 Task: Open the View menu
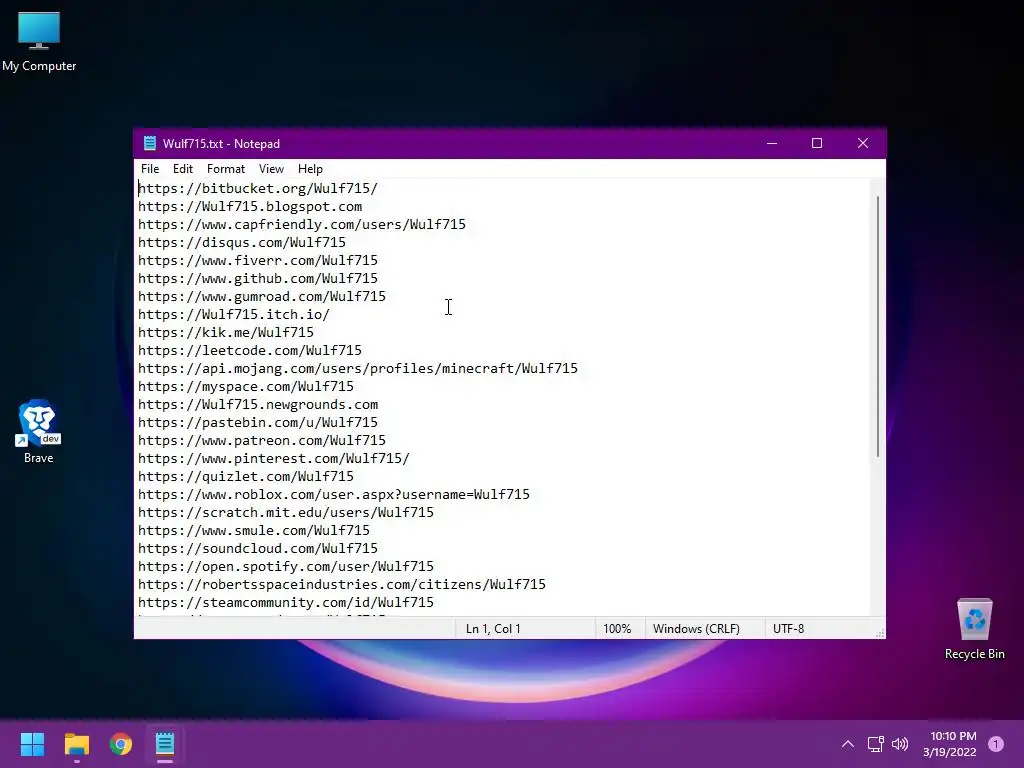(x=271, y=168)
